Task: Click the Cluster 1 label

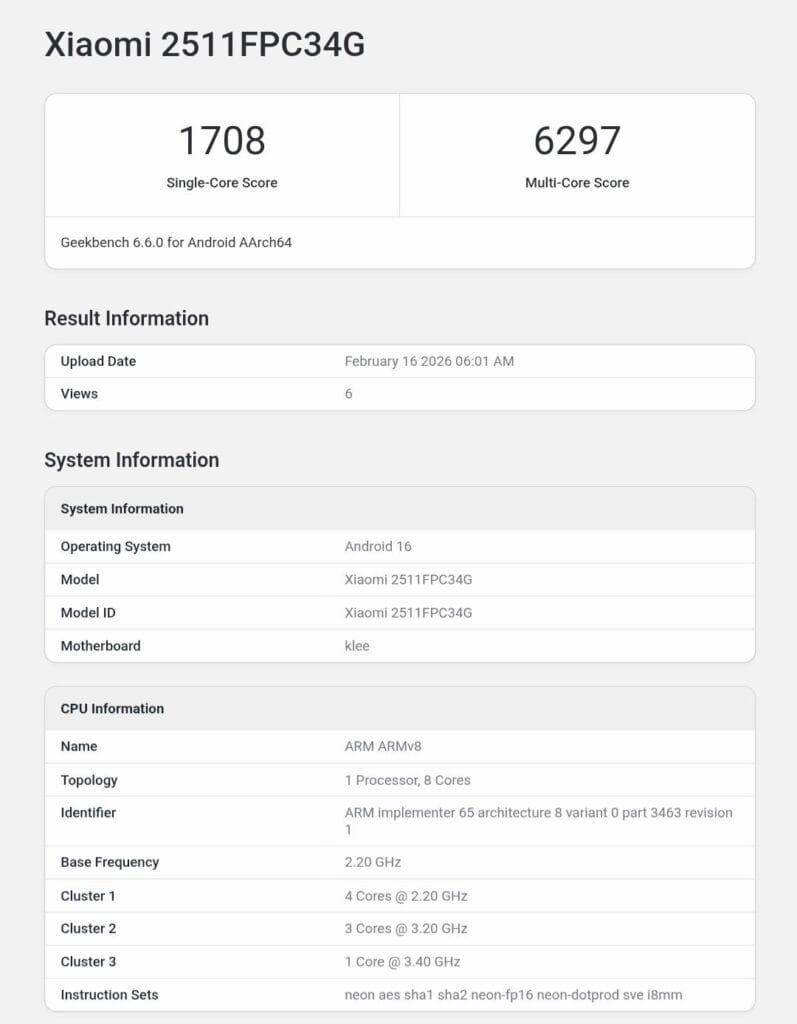Action: 88,896
